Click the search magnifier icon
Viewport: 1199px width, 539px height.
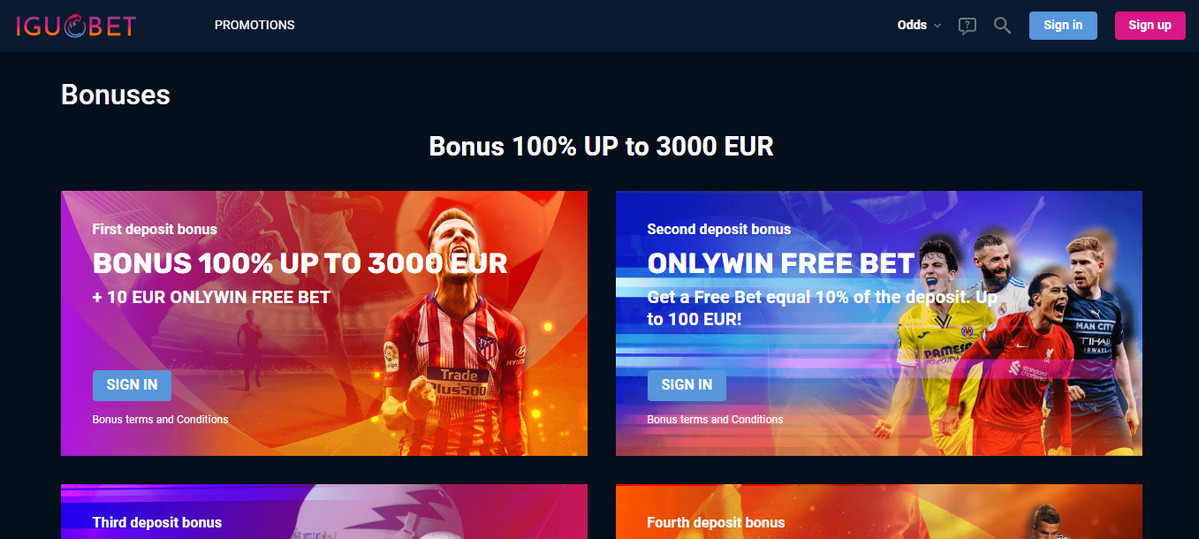click(x=1002, y=25)
